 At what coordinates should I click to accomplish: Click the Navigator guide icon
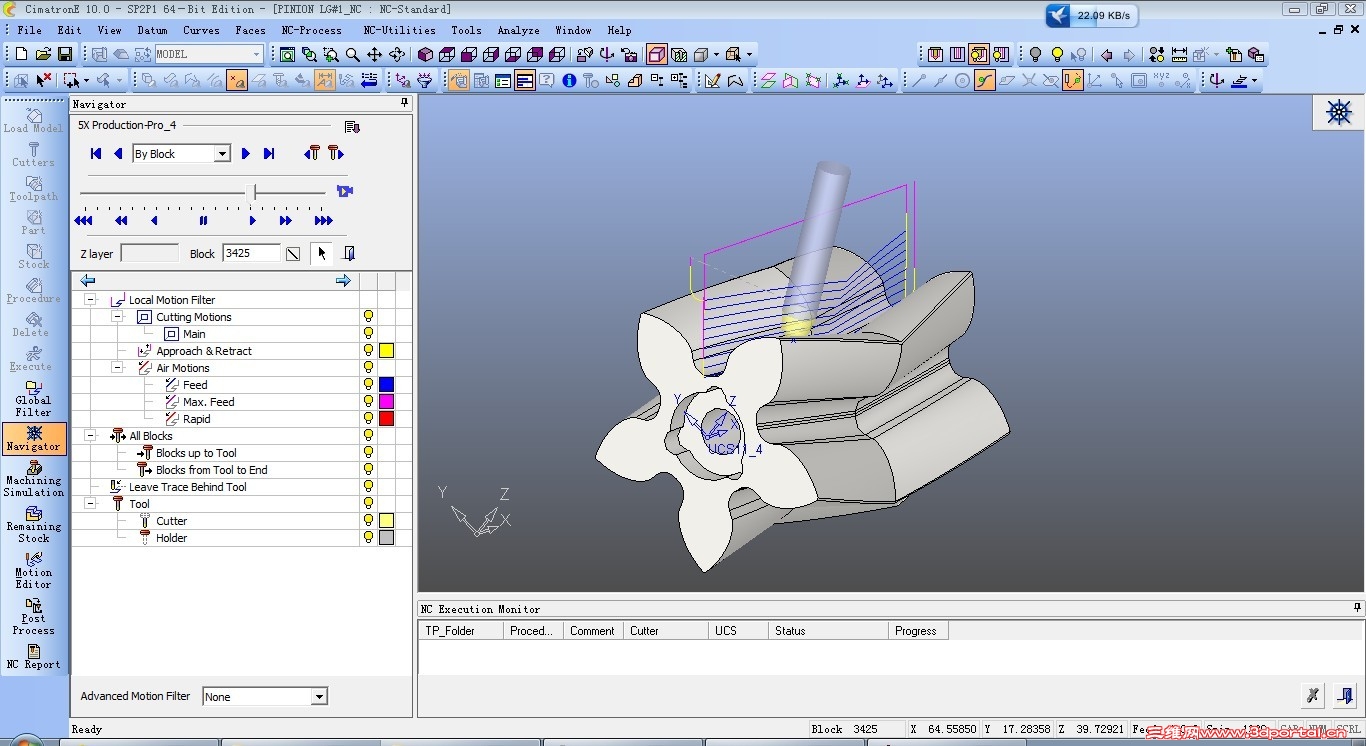pos(33,439)
